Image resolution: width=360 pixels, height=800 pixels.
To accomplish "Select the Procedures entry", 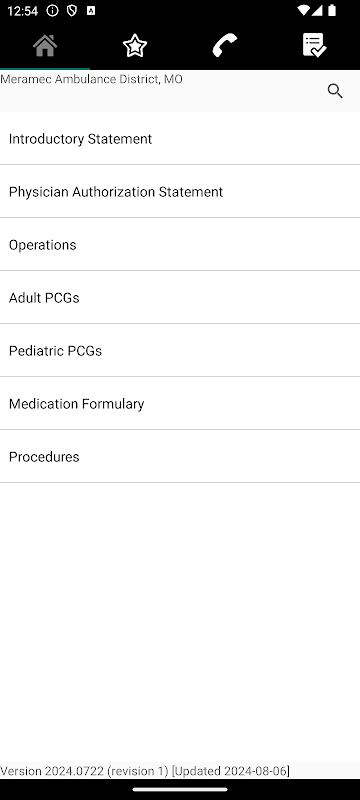I will (x=180, y=457).
